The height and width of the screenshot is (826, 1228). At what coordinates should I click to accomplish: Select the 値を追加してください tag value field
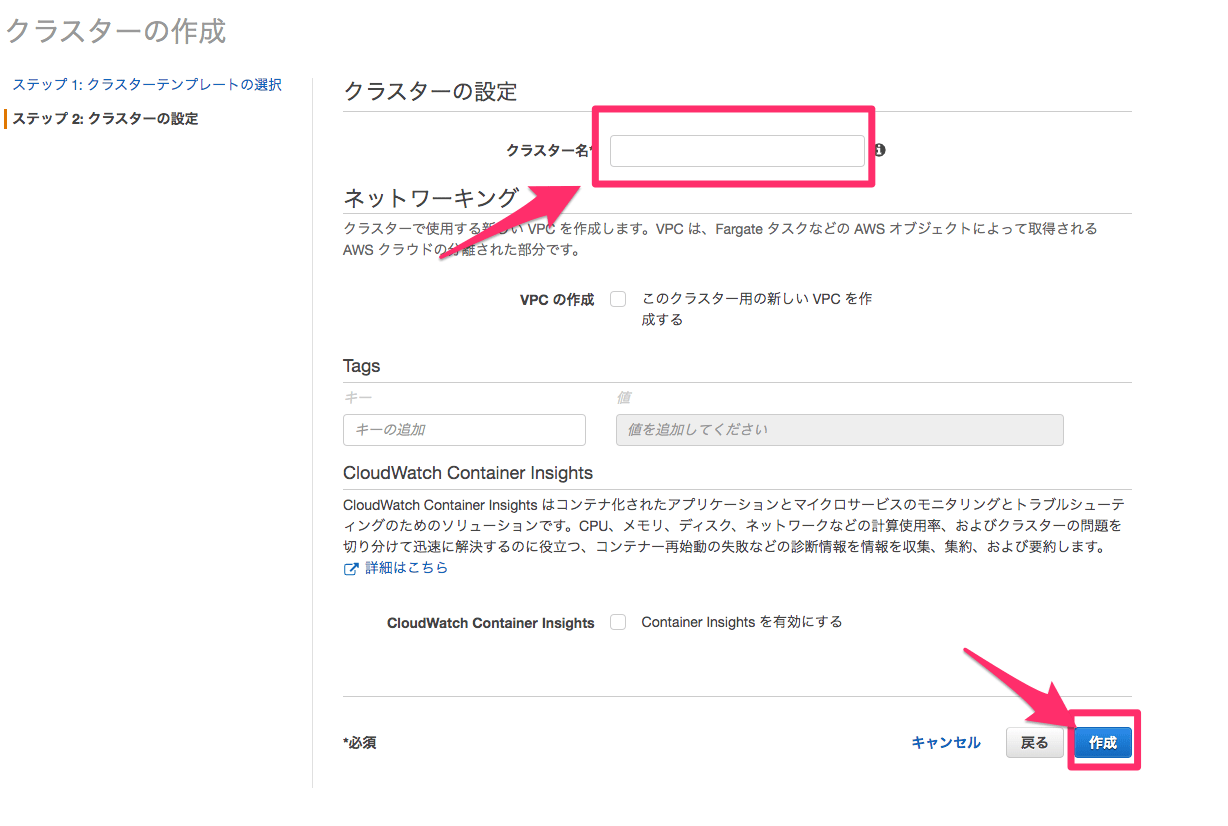[x=839, y=430]
